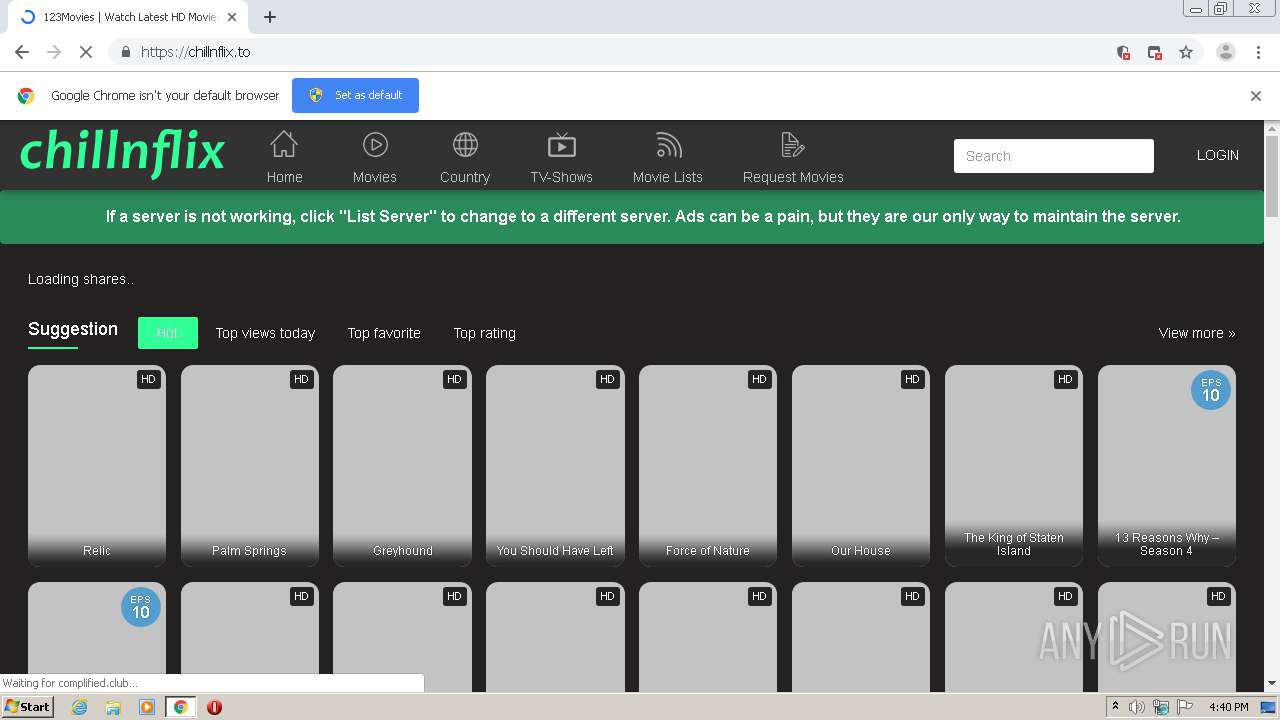Click the red Opera taskbar icon
The image size is (1280, 720).
(214, 707)
